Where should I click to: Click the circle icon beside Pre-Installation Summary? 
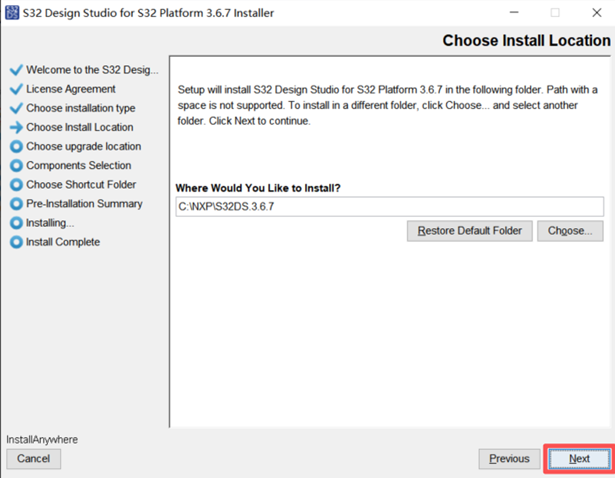(x=16, y=204)
